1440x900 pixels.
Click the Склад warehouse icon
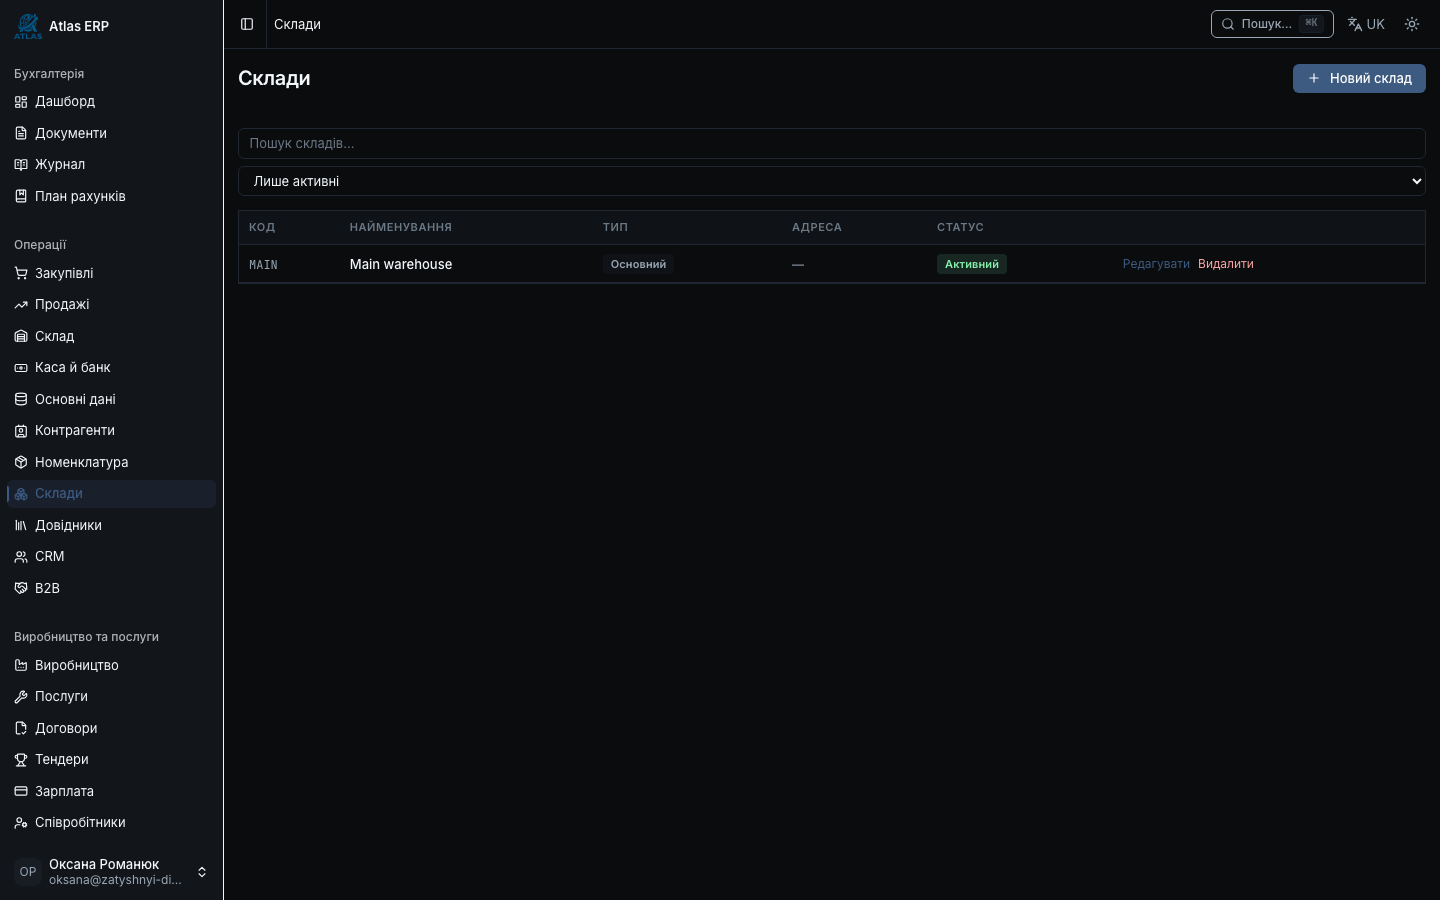point(21,336)
